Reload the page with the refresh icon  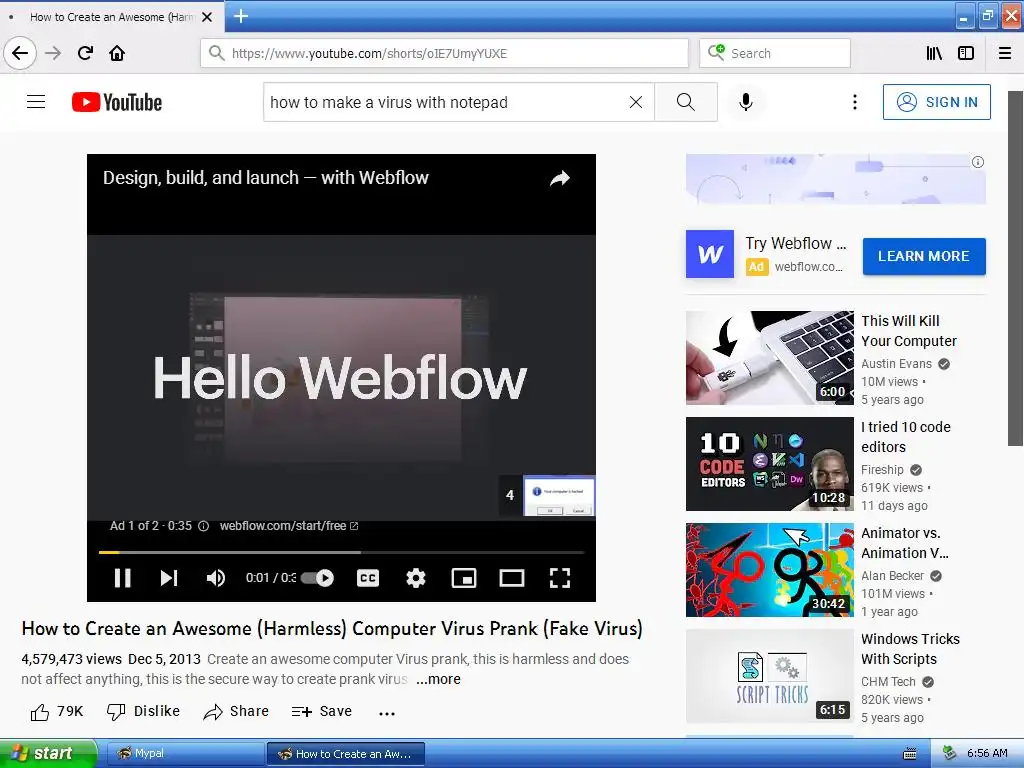[86, 53]
